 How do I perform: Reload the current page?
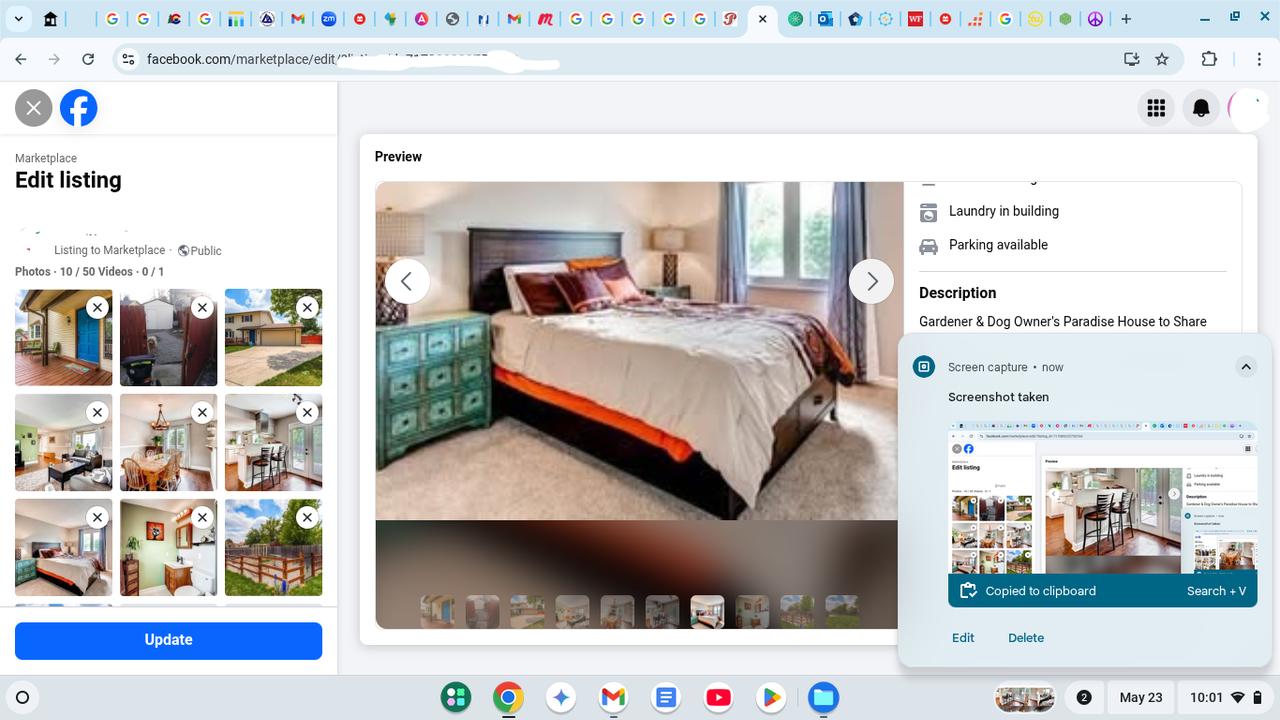[88, 59]
